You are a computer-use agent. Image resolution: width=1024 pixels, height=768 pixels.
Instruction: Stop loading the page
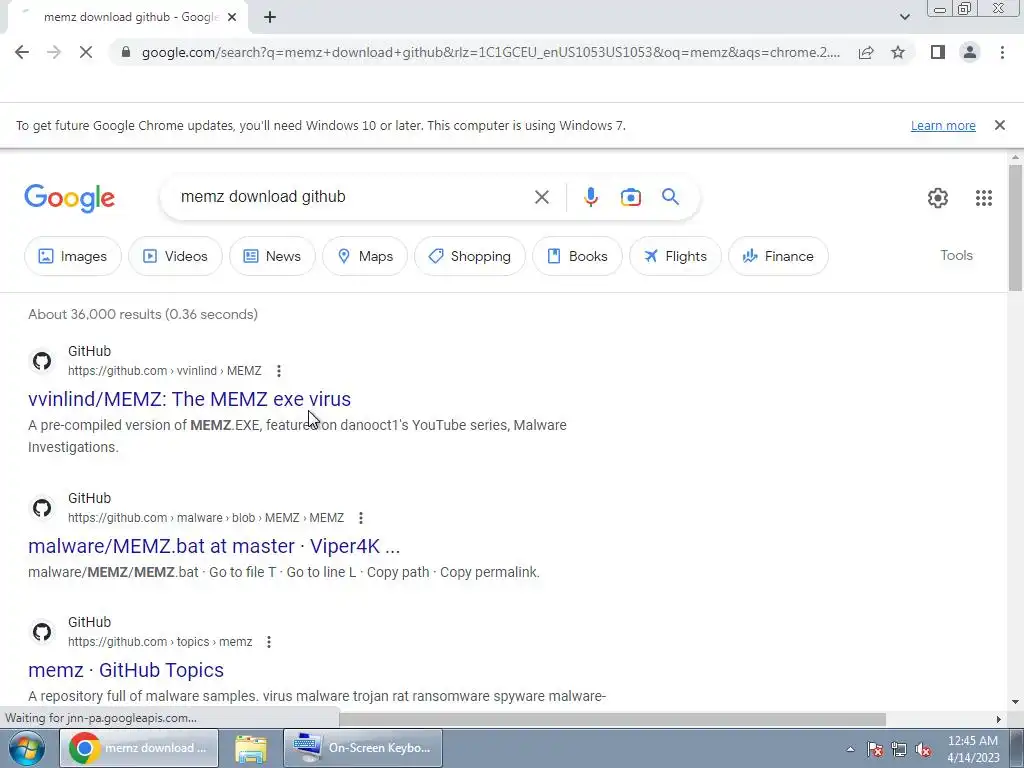point(86,52)
